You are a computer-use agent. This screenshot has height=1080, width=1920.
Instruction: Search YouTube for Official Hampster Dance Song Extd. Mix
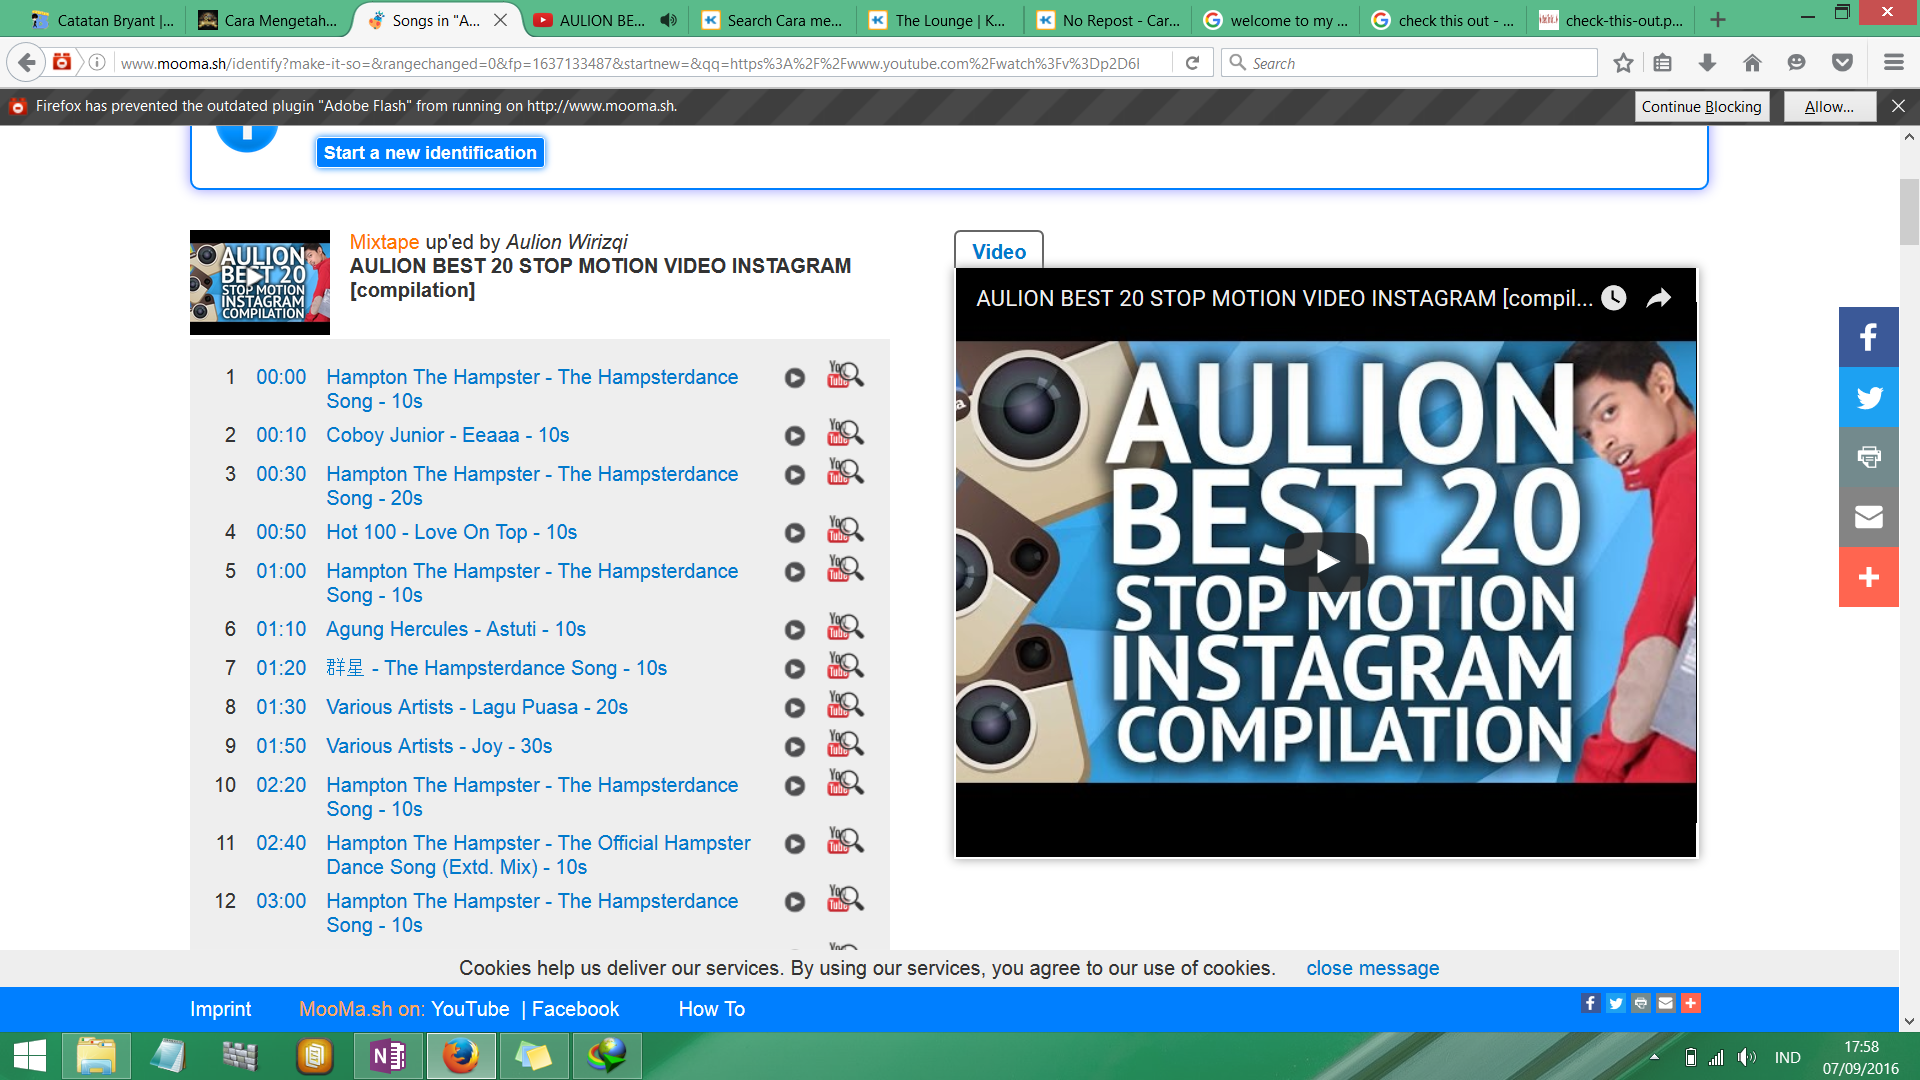click(845, 841)
